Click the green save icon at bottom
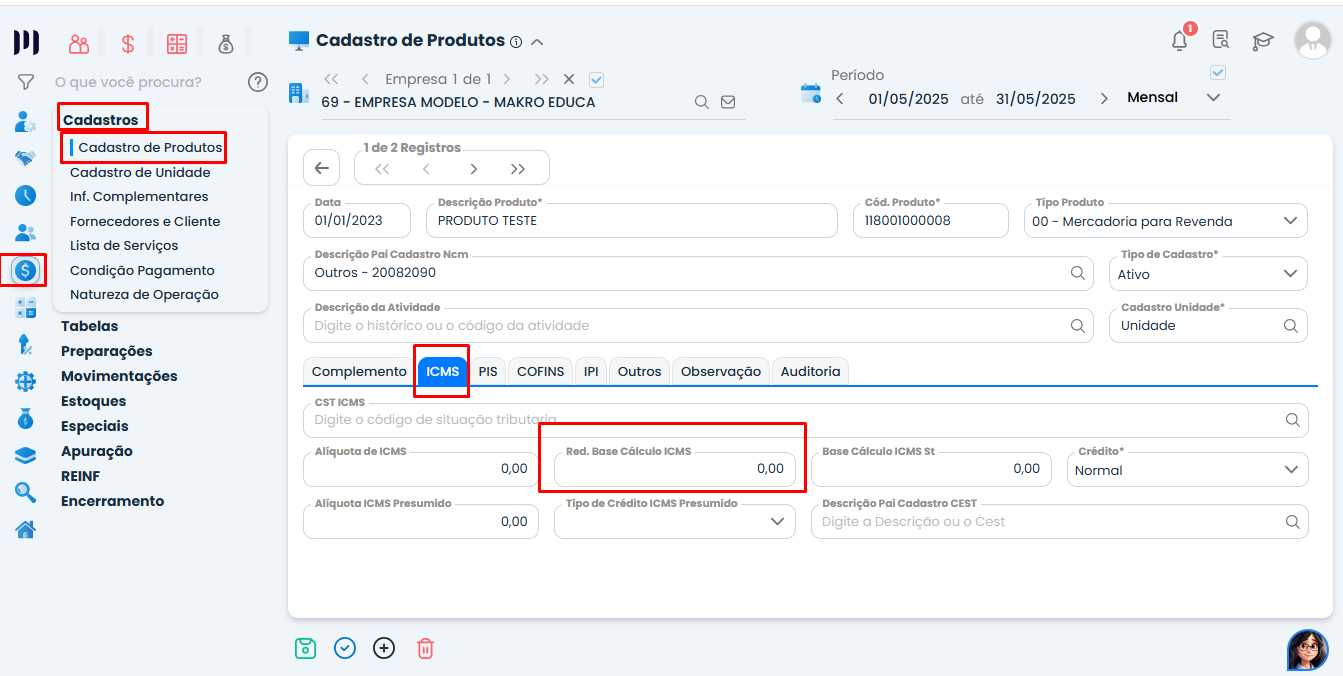The height and width of the screenshot is (676, 1343). (x=305, y=648)
